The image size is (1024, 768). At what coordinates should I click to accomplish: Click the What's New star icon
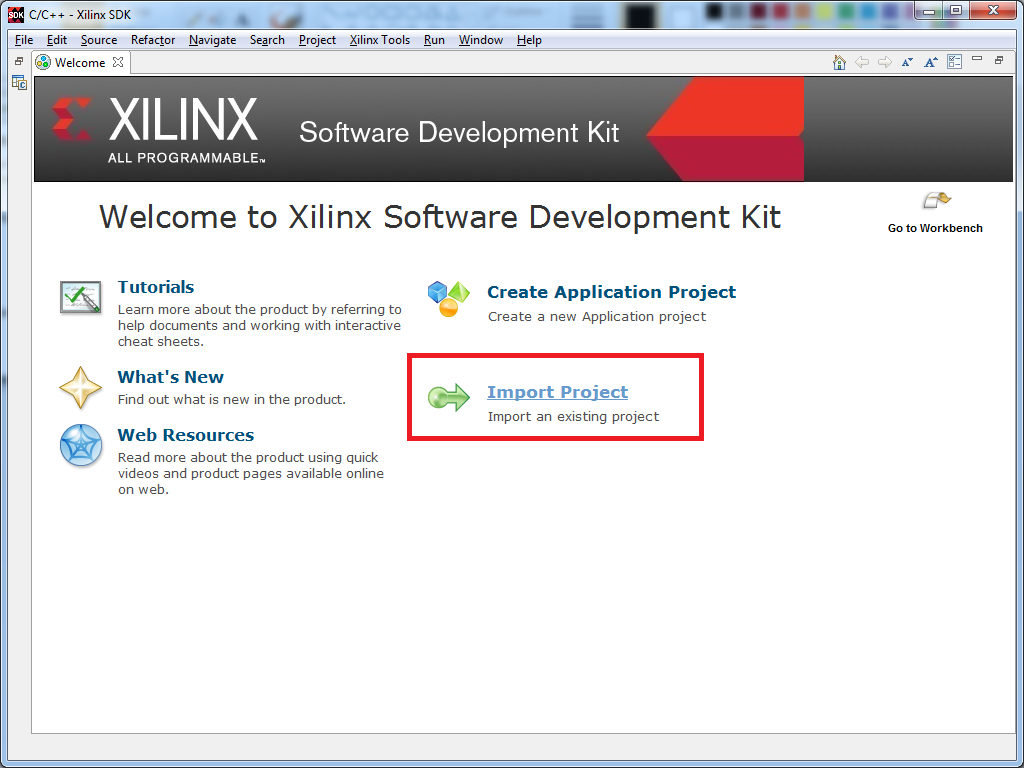[80, 387]
